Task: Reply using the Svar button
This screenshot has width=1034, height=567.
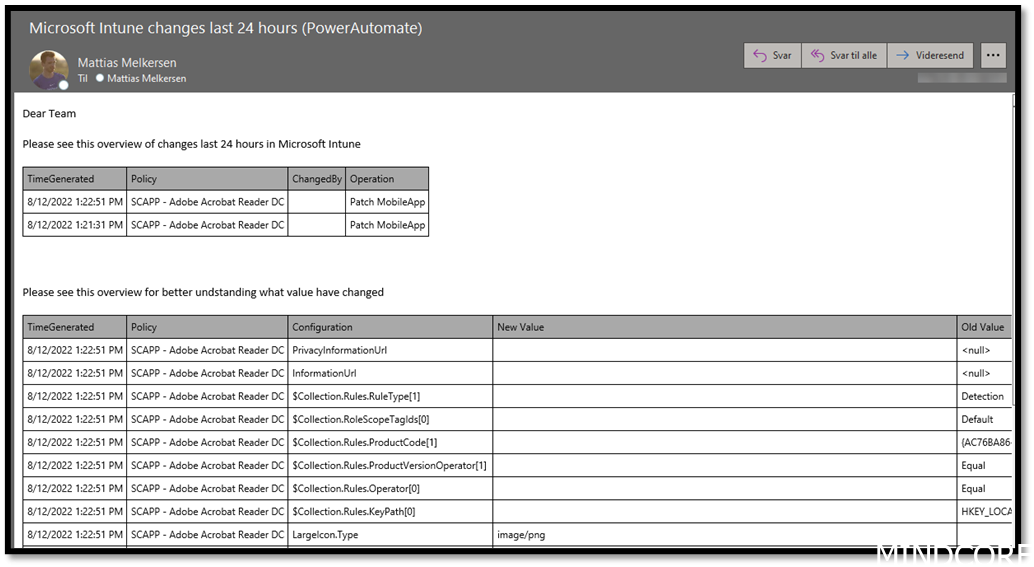Action: click(772, 55)
